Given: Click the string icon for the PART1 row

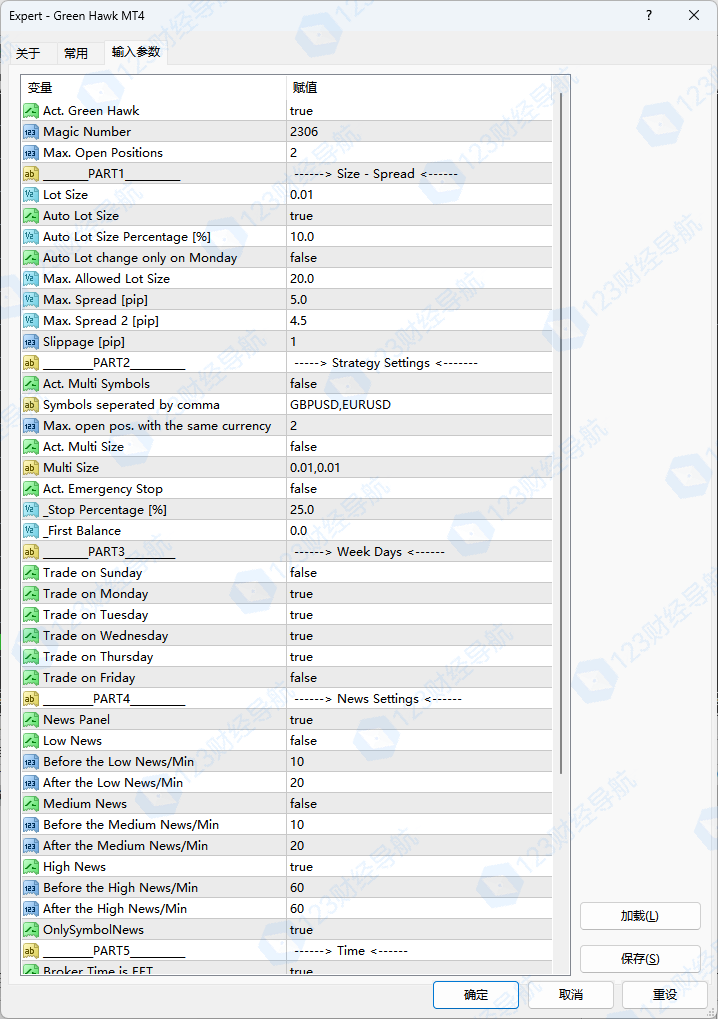Looking at the screenshot, I should (x=31, y=174).
